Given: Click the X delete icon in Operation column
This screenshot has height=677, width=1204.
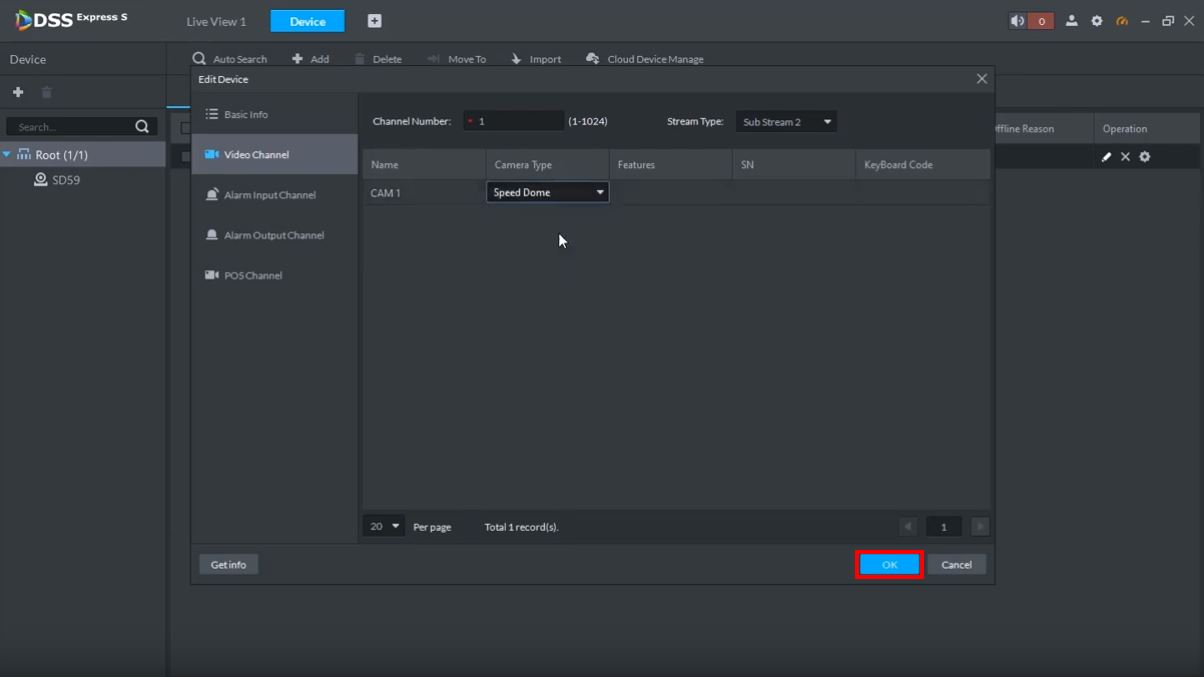Looking at the screenshot, I should tap(1125, 157).
